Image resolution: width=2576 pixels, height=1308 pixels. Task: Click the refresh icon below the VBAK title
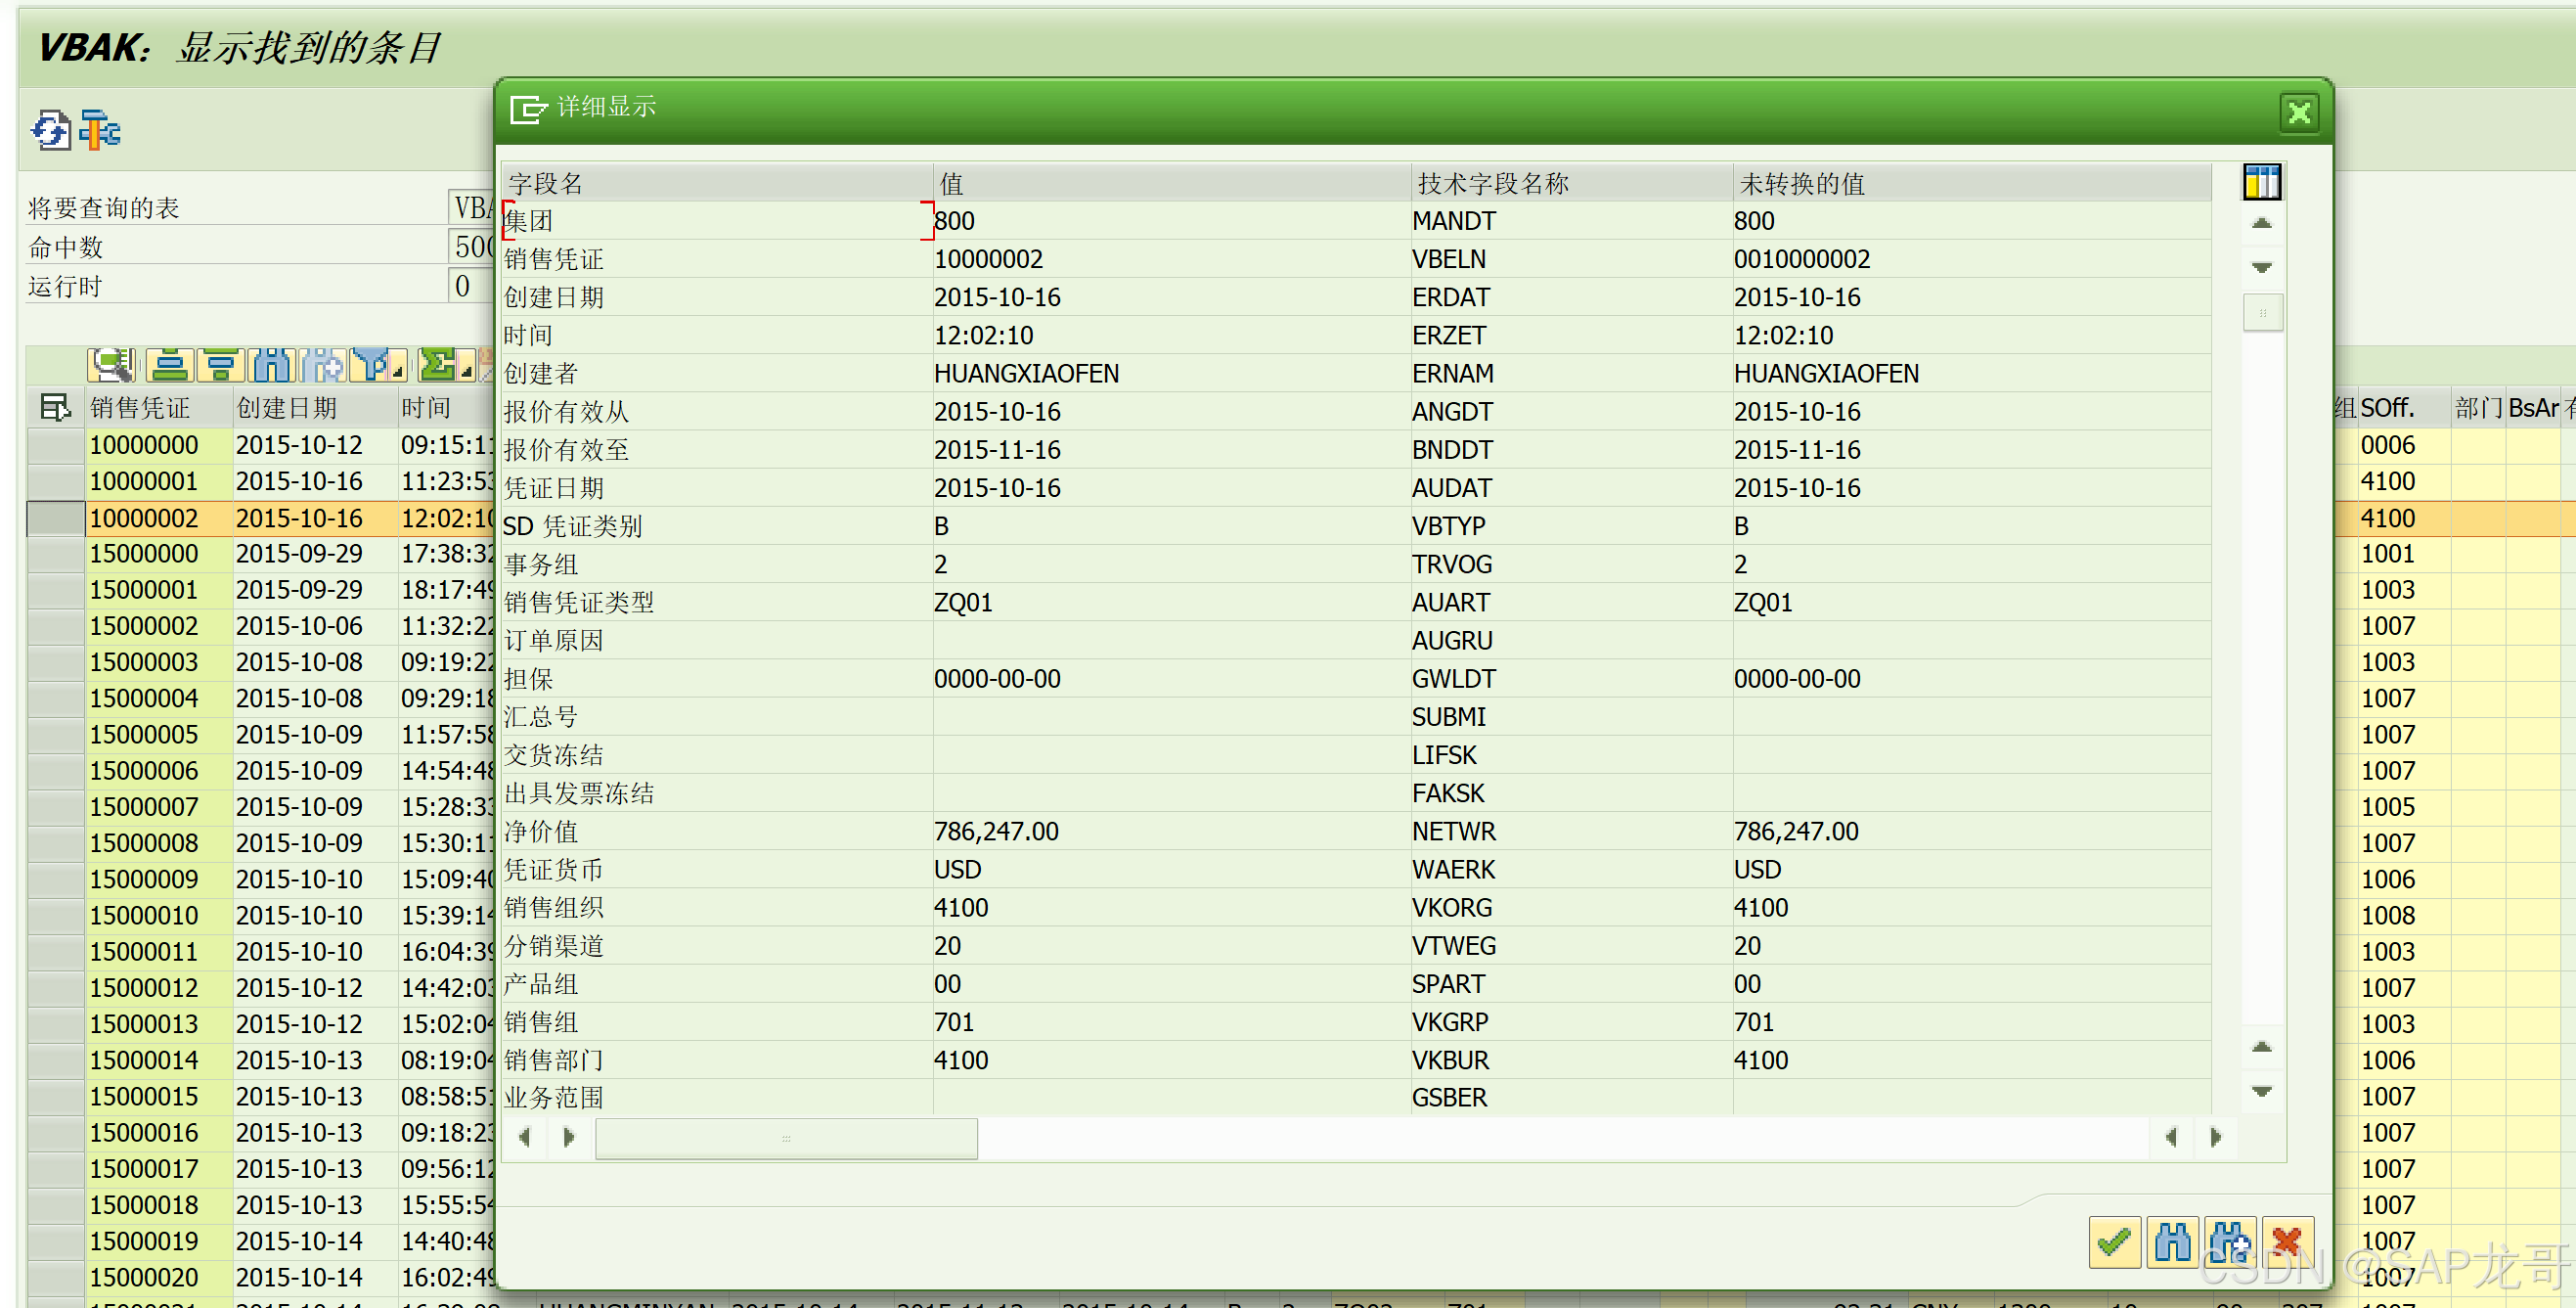(x=50, y=131)
